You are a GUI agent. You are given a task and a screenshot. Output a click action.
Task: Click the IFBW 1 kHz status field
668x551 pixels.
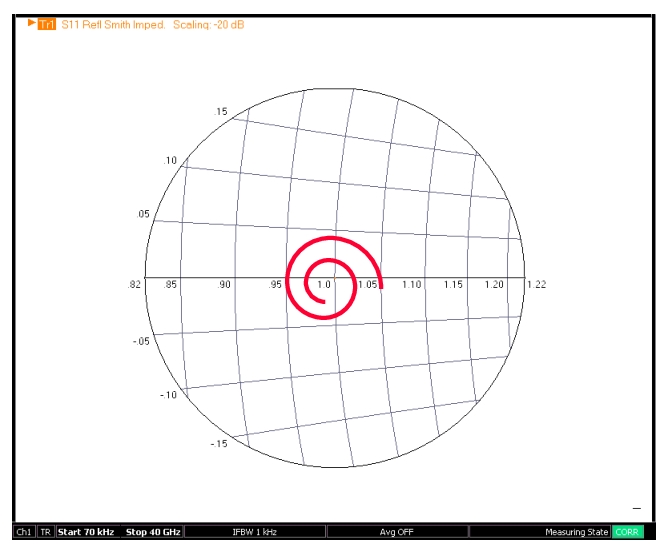coord(255,532)
